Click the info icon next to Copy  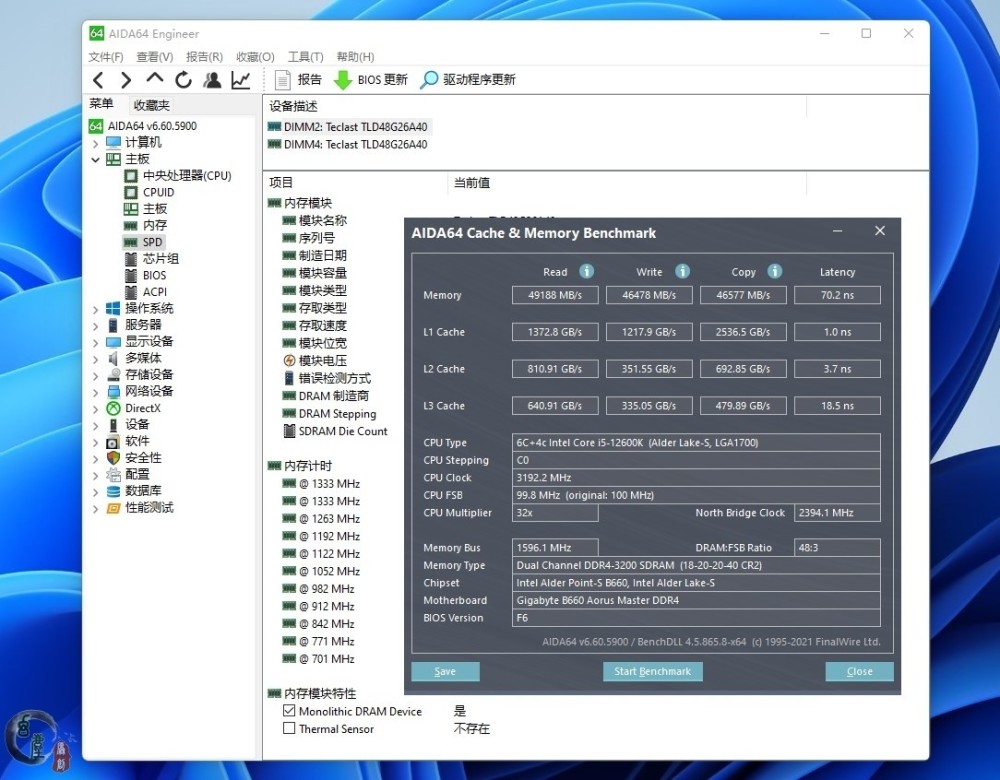tap(774, 272)
